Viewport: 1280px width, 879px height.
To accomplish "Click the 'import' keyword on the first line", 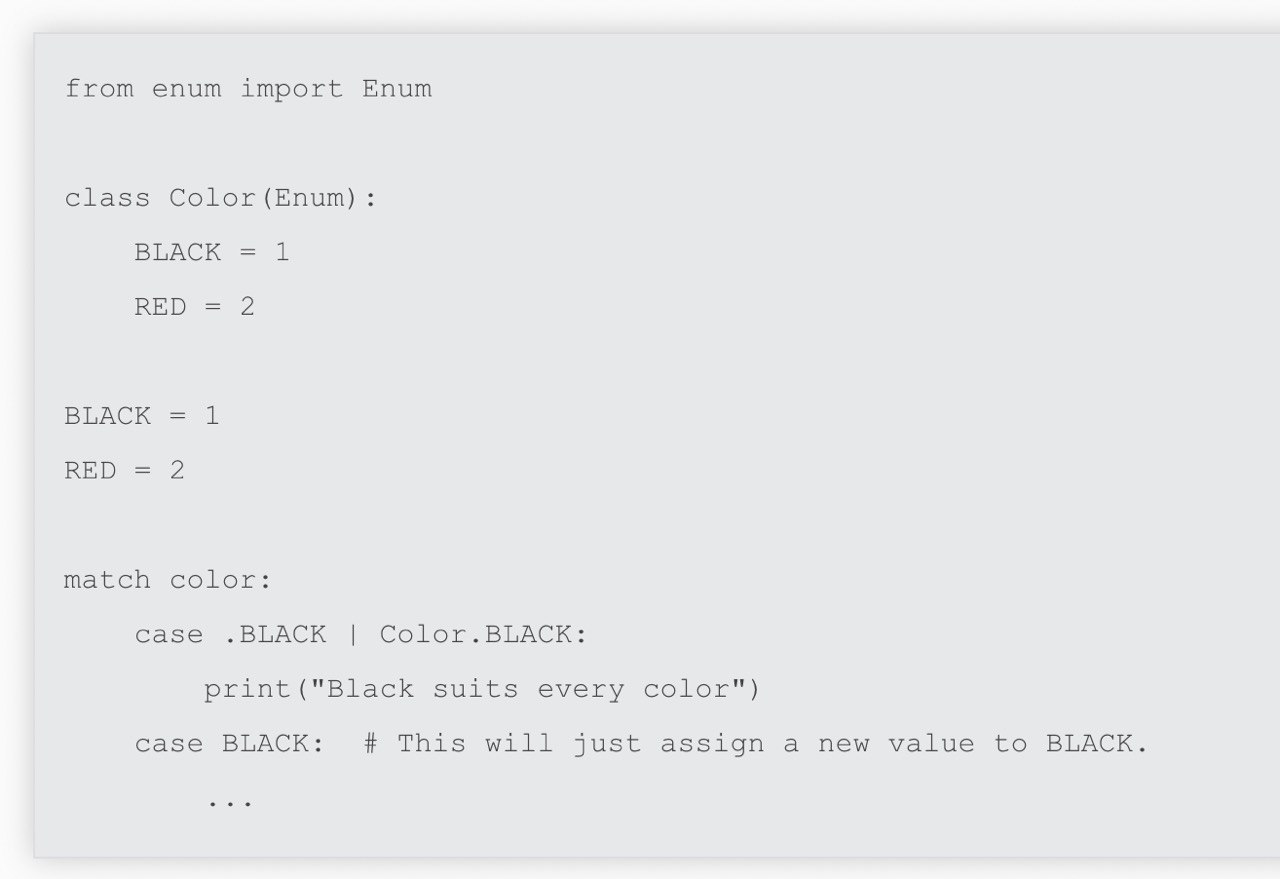I will (x=292, y=89).
